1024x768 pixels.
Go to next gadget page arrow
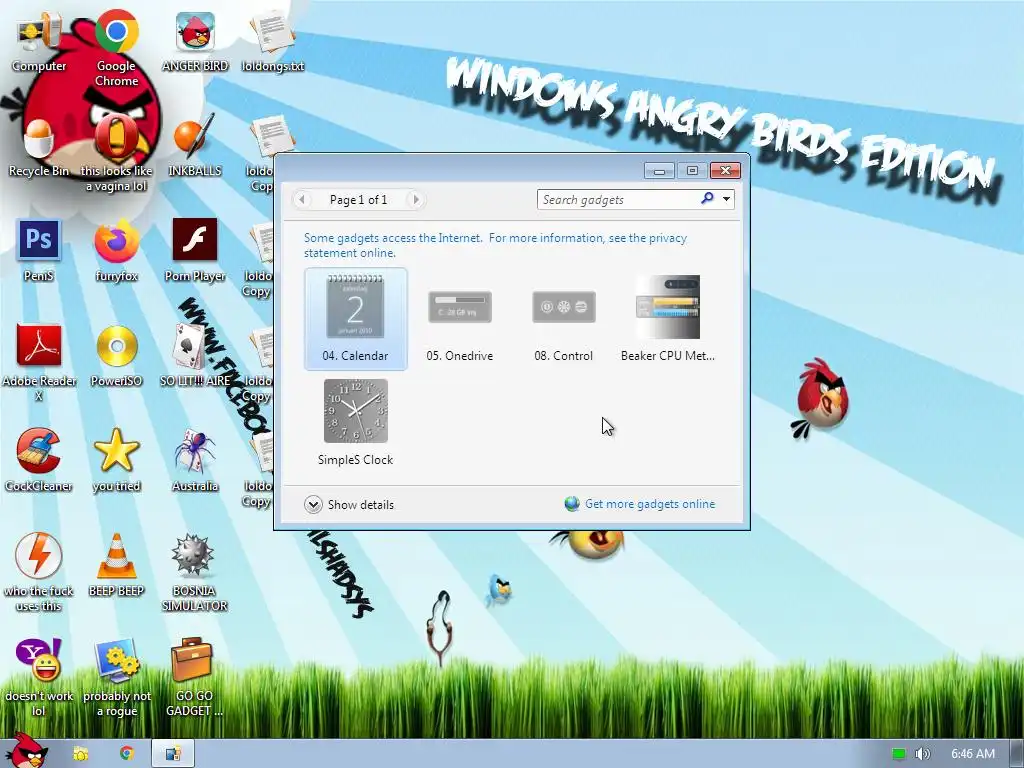coord(415,200)
